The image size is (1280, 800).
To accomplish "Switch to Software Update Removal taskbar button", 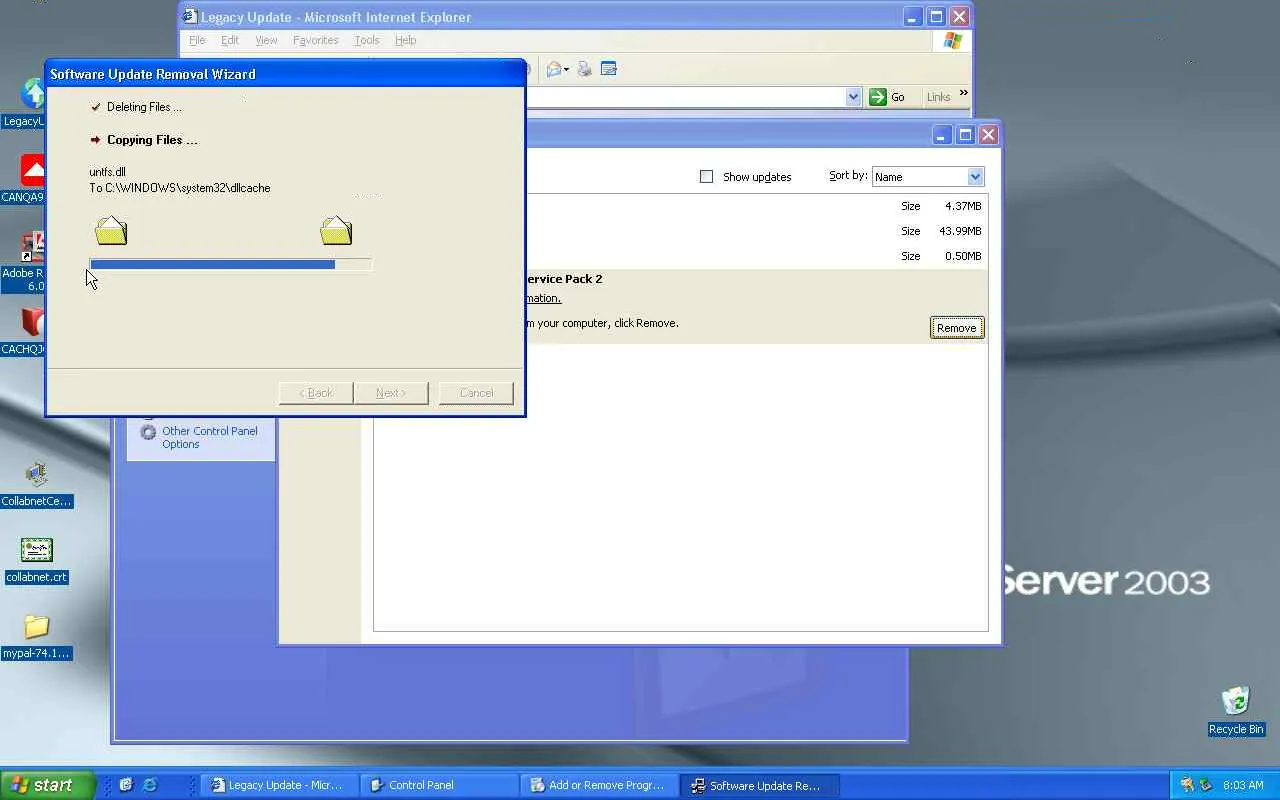I will tap(759, 785).
